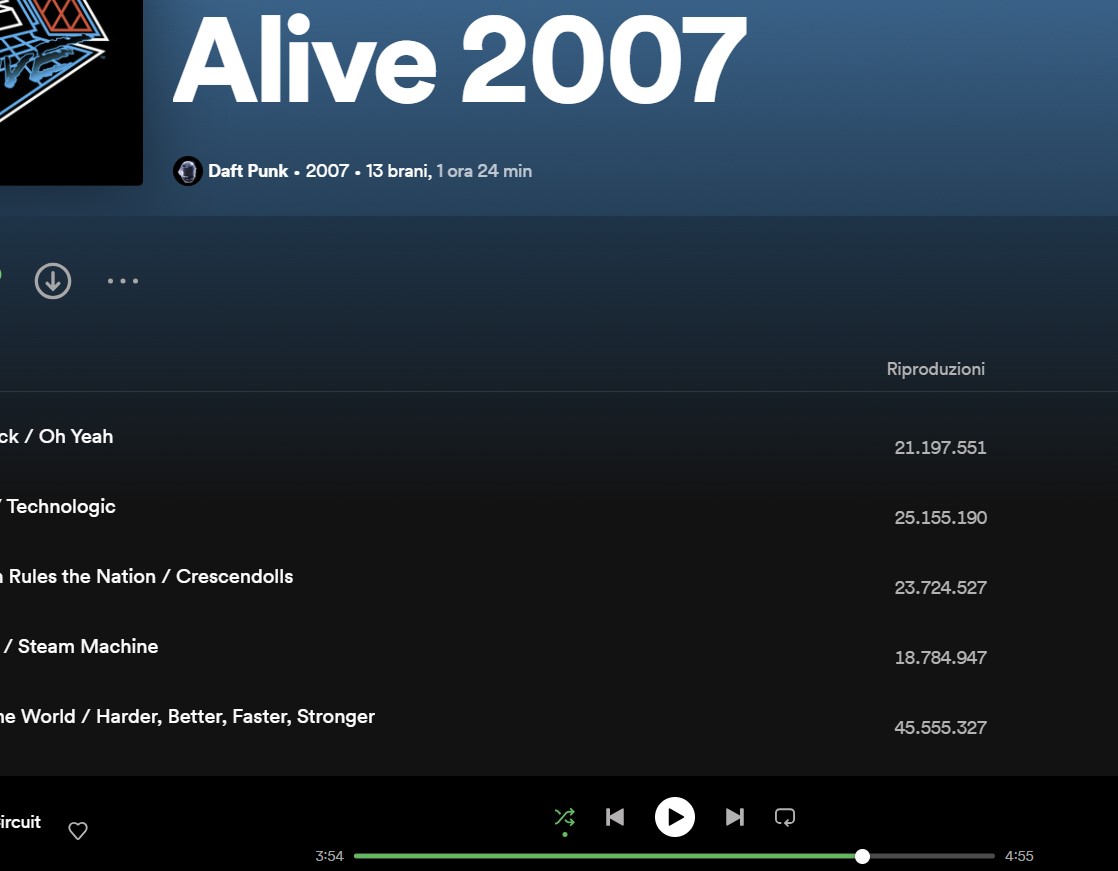Skip to the previous track
The width and height of the screenshot is (1118, 871).
[615, 817]
